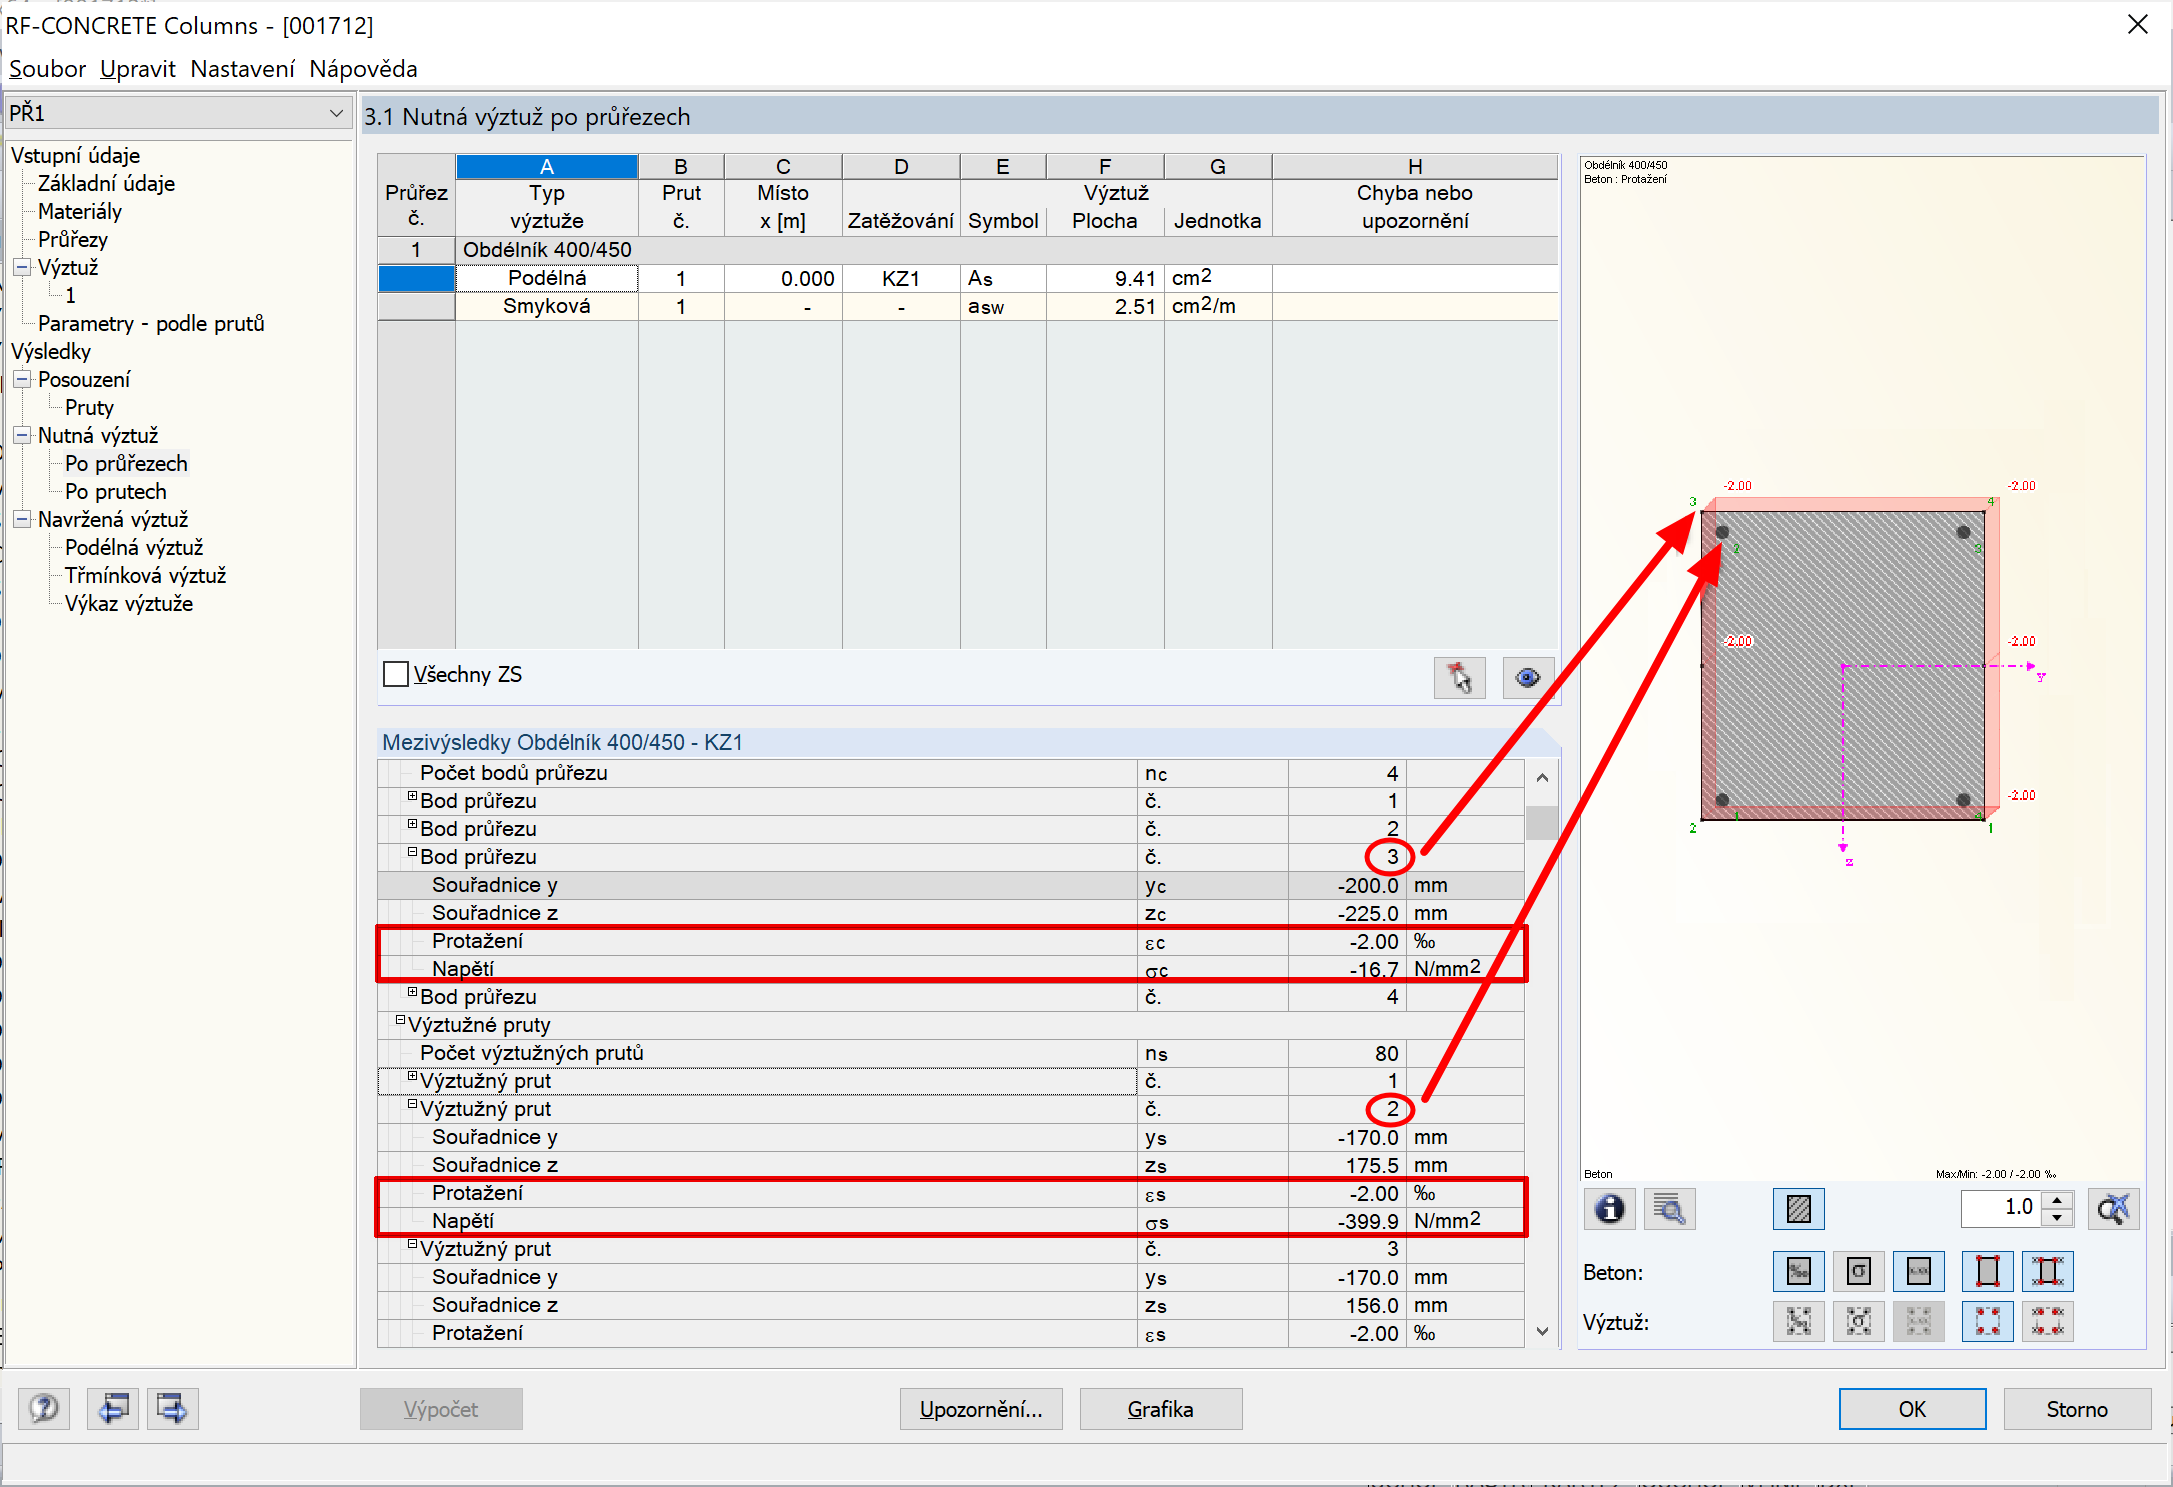Increase the scale factor spinner value
The width and height of the screenshot is (2173, 1487).
(x=2057, y=1200)
